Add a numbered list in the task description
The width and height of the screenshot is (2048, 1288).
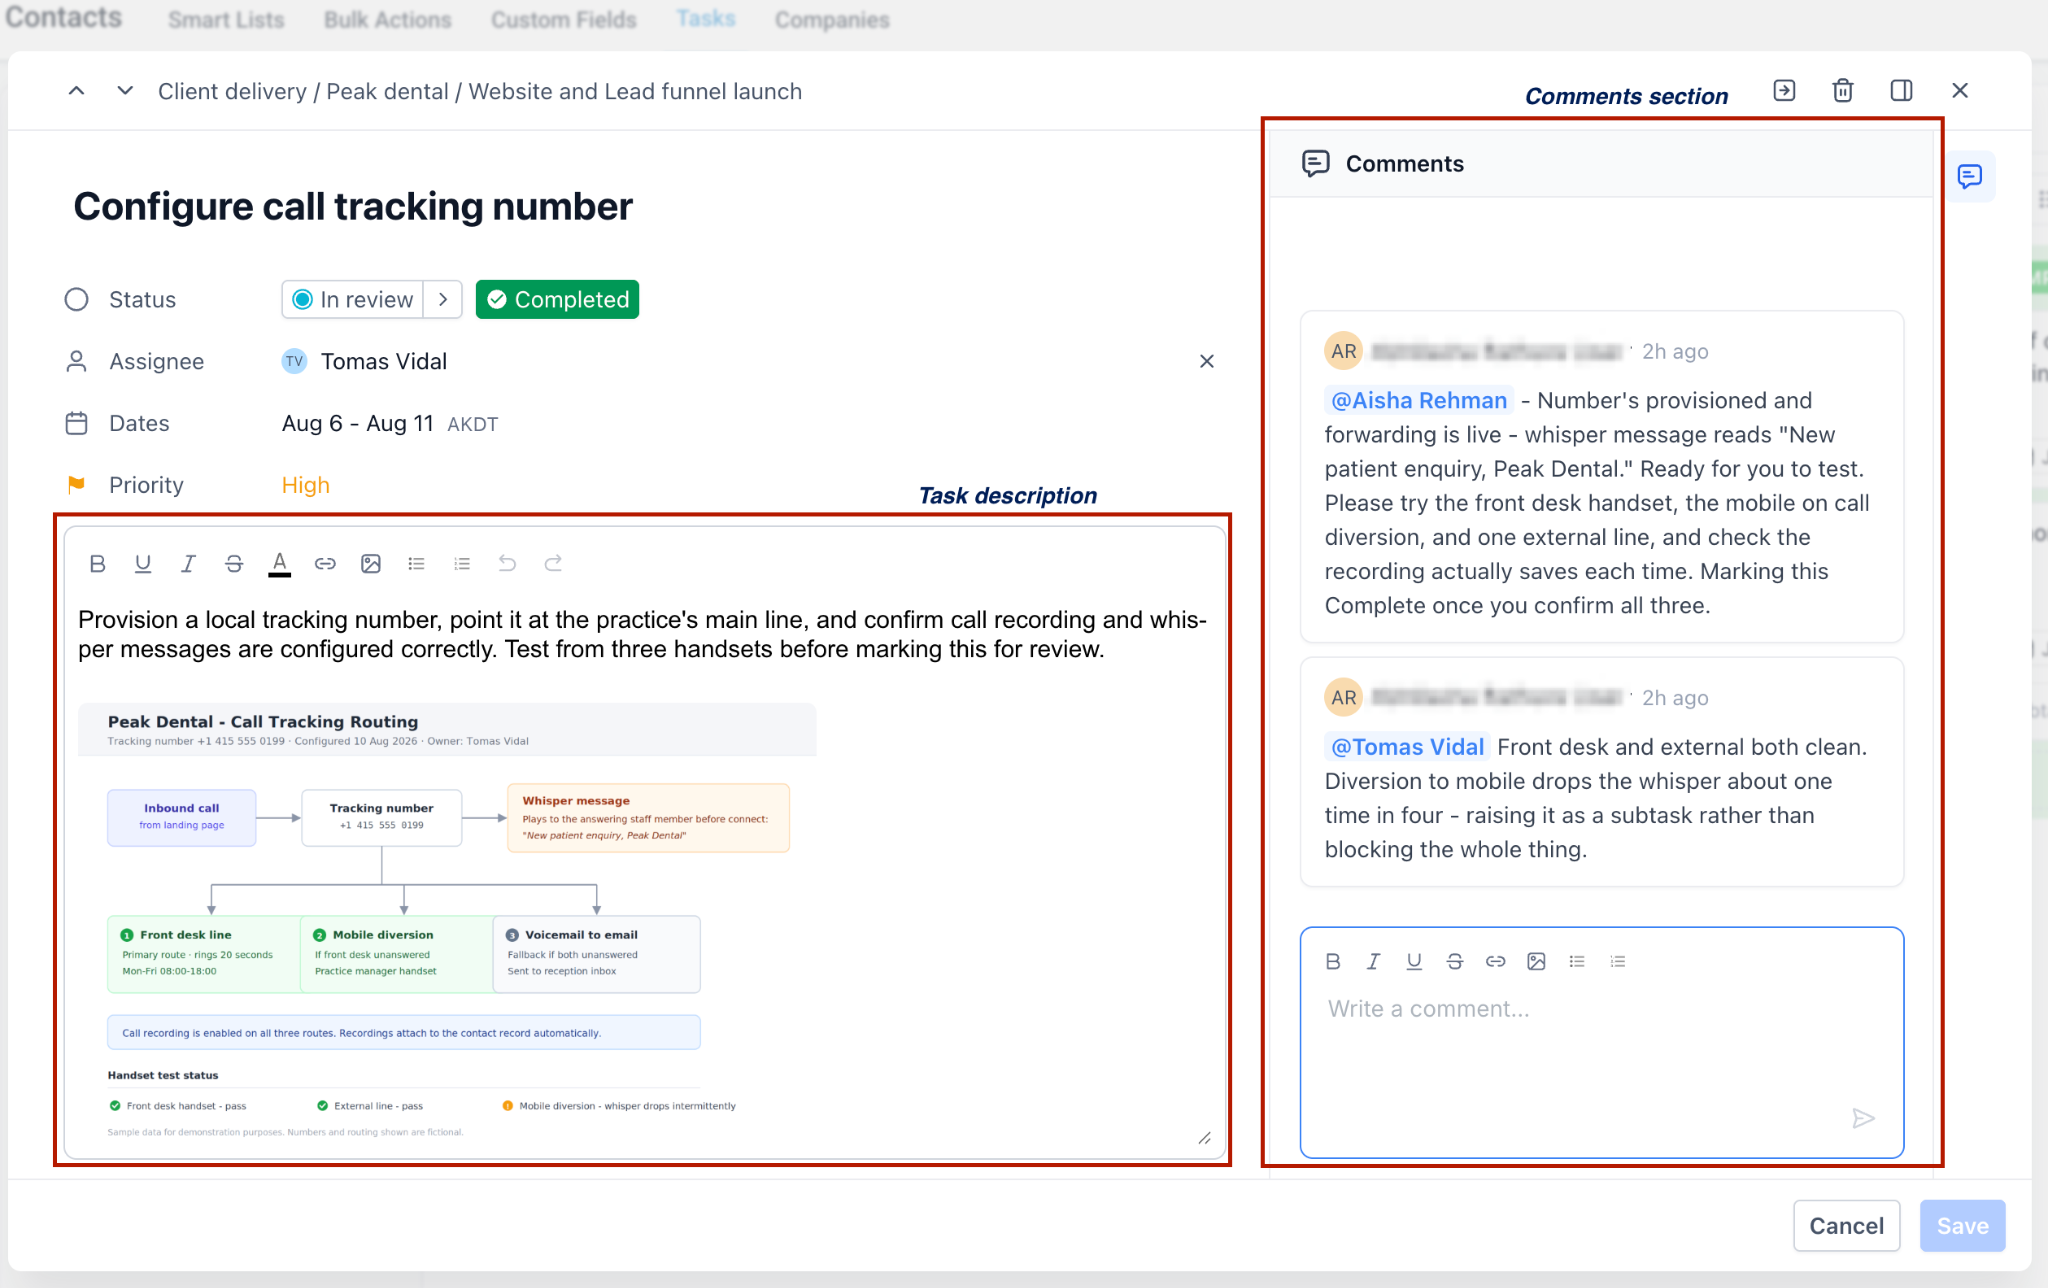pos(462,564)
